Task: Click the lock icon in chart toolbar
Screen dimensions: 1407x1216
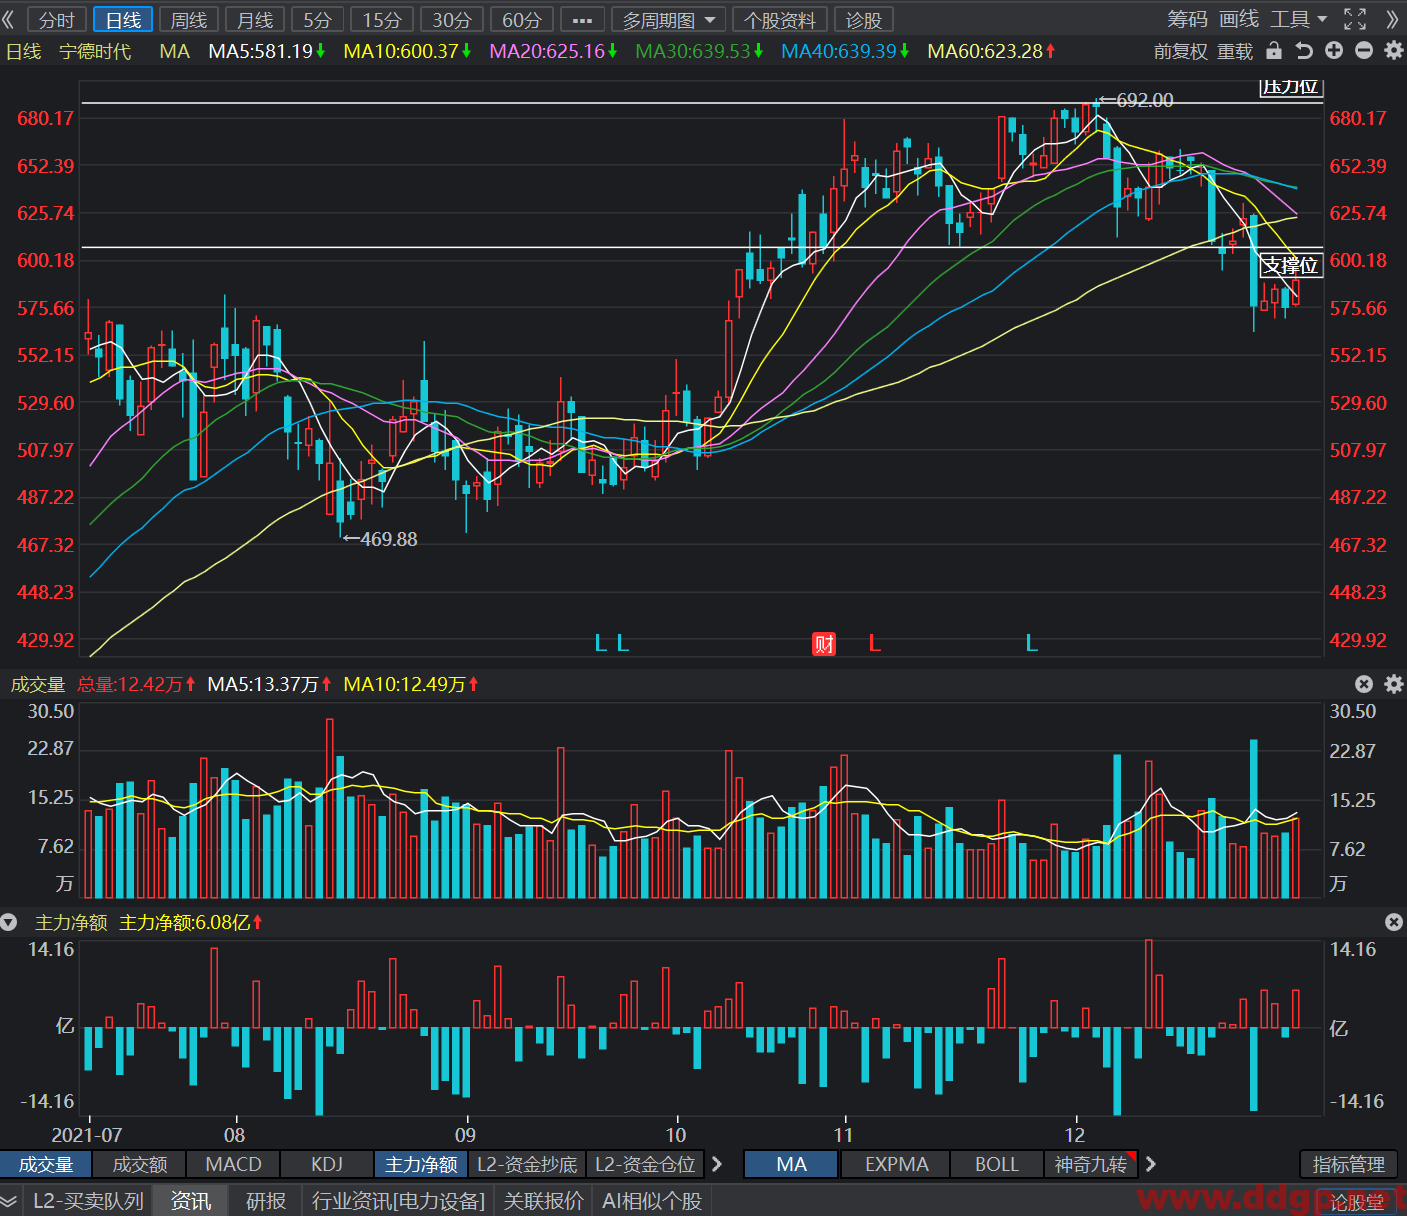Action: point(1274,51)
